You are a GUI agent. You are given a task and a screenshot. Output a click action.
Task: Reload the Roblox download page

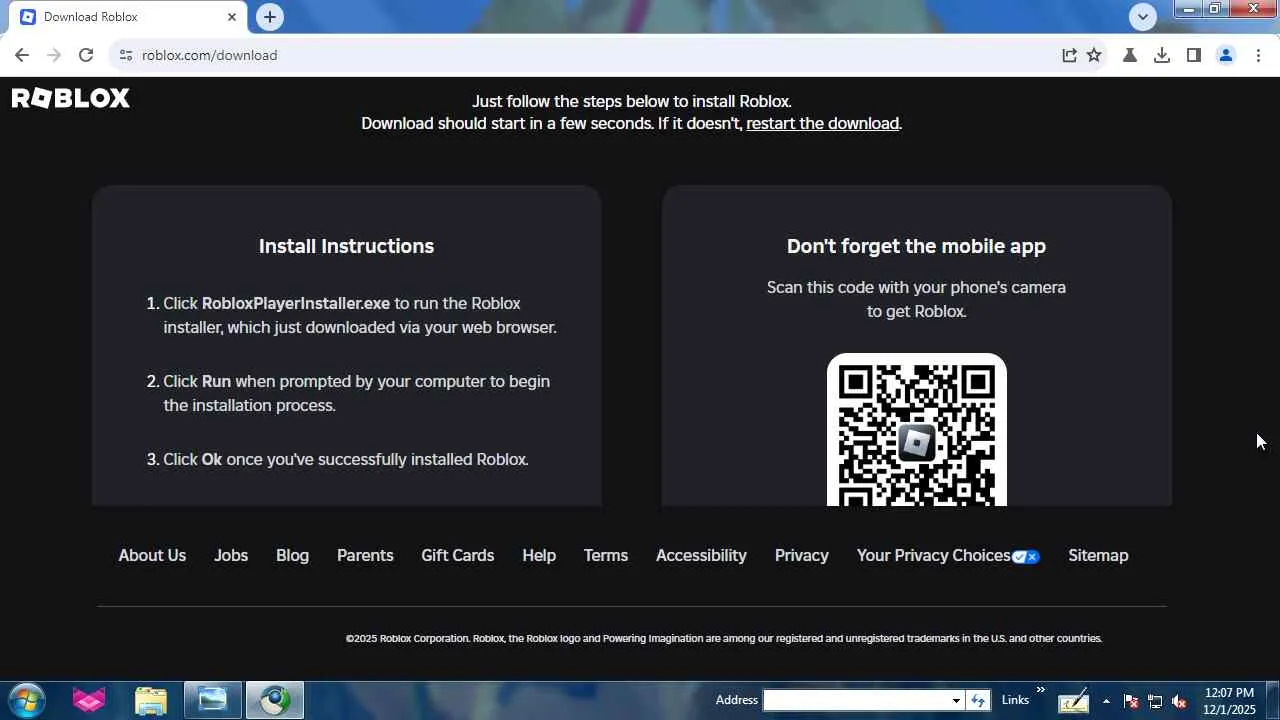click(86, 55)
